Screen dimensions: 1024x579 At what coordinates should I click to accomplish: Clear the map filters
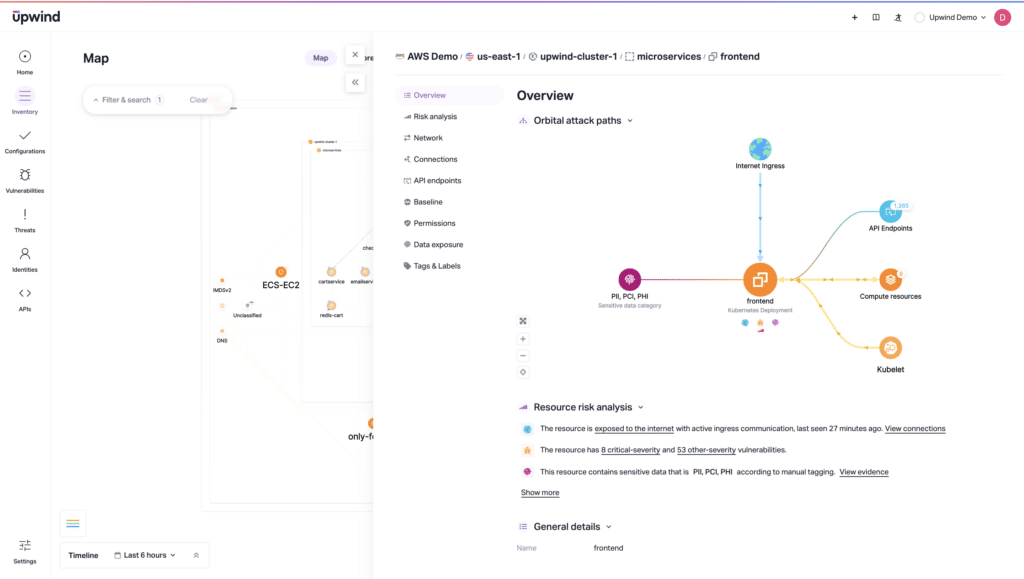[199, 100]
